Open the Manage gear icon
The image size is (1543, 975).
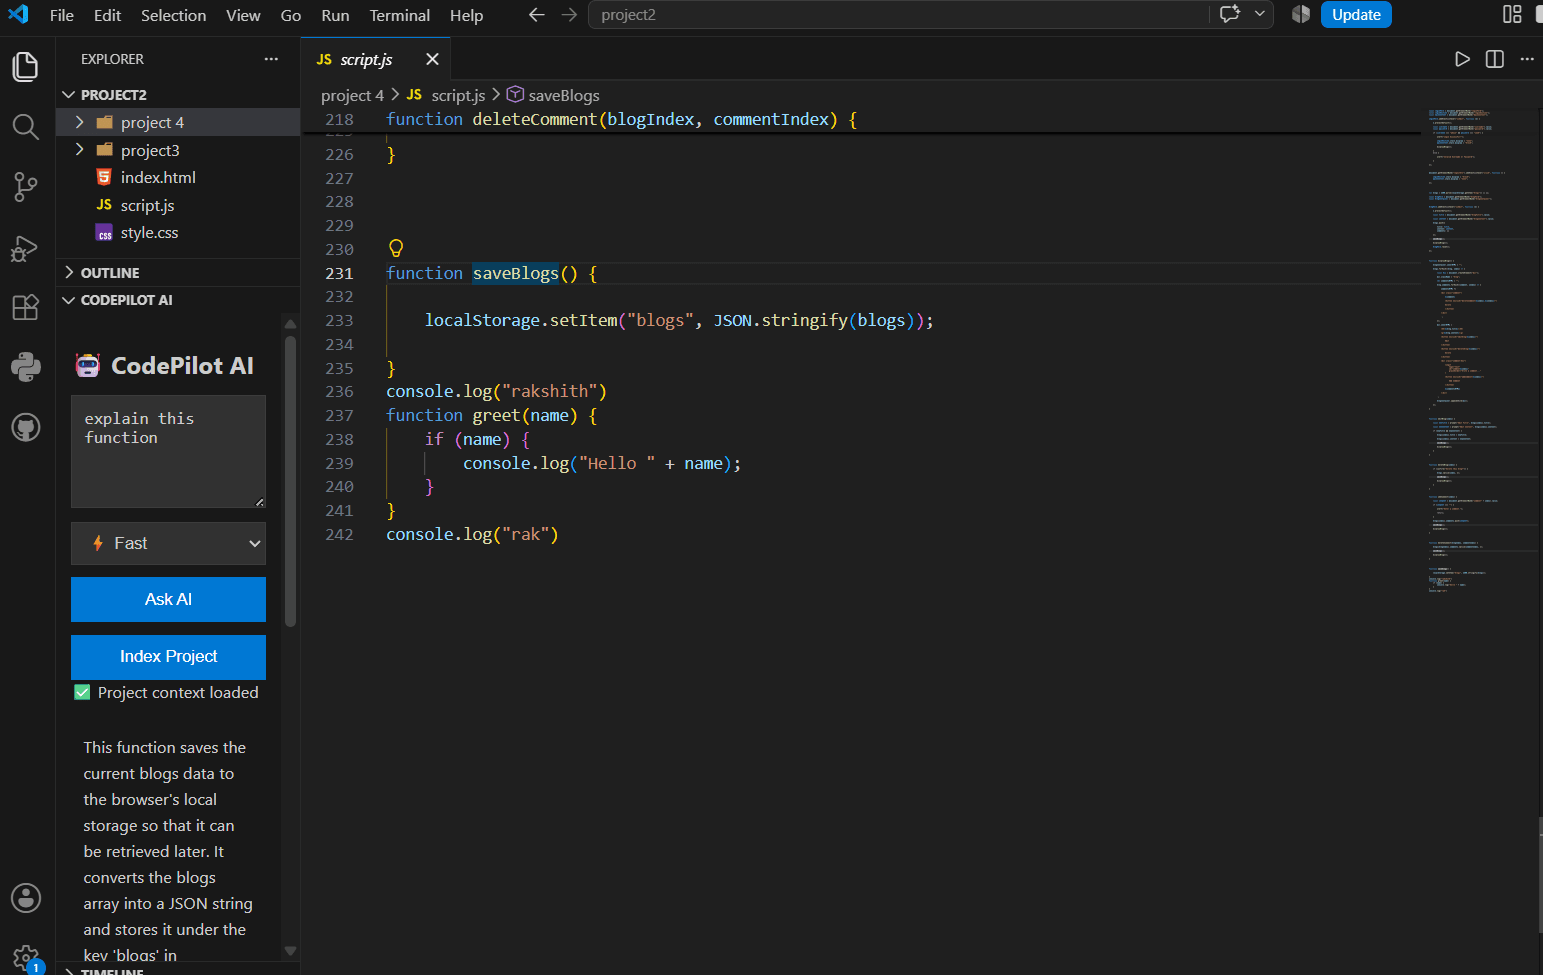click(x=25, y=958)
